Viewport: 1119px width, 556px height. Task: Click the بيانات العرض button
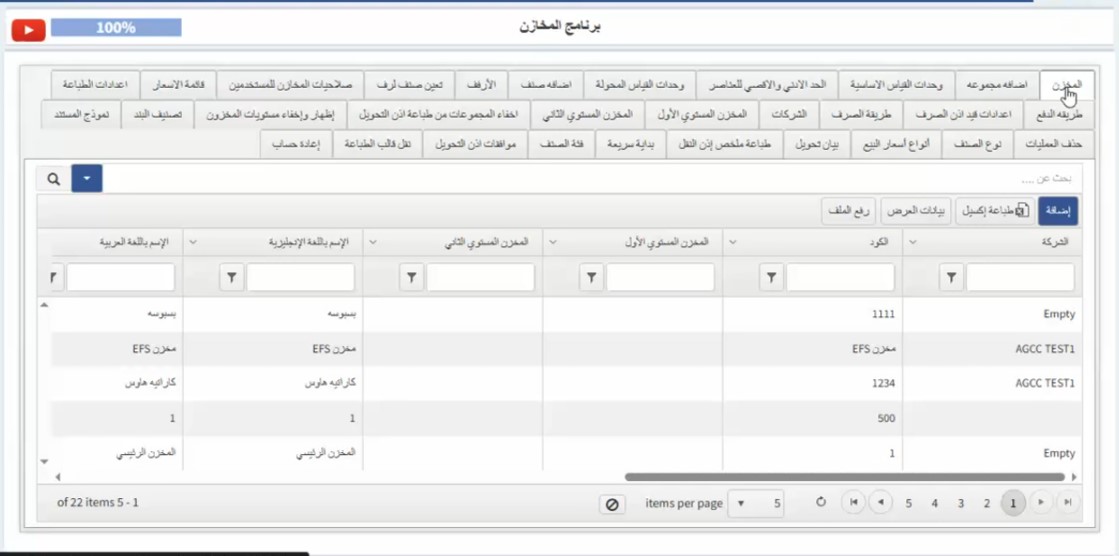click(916, 211)
